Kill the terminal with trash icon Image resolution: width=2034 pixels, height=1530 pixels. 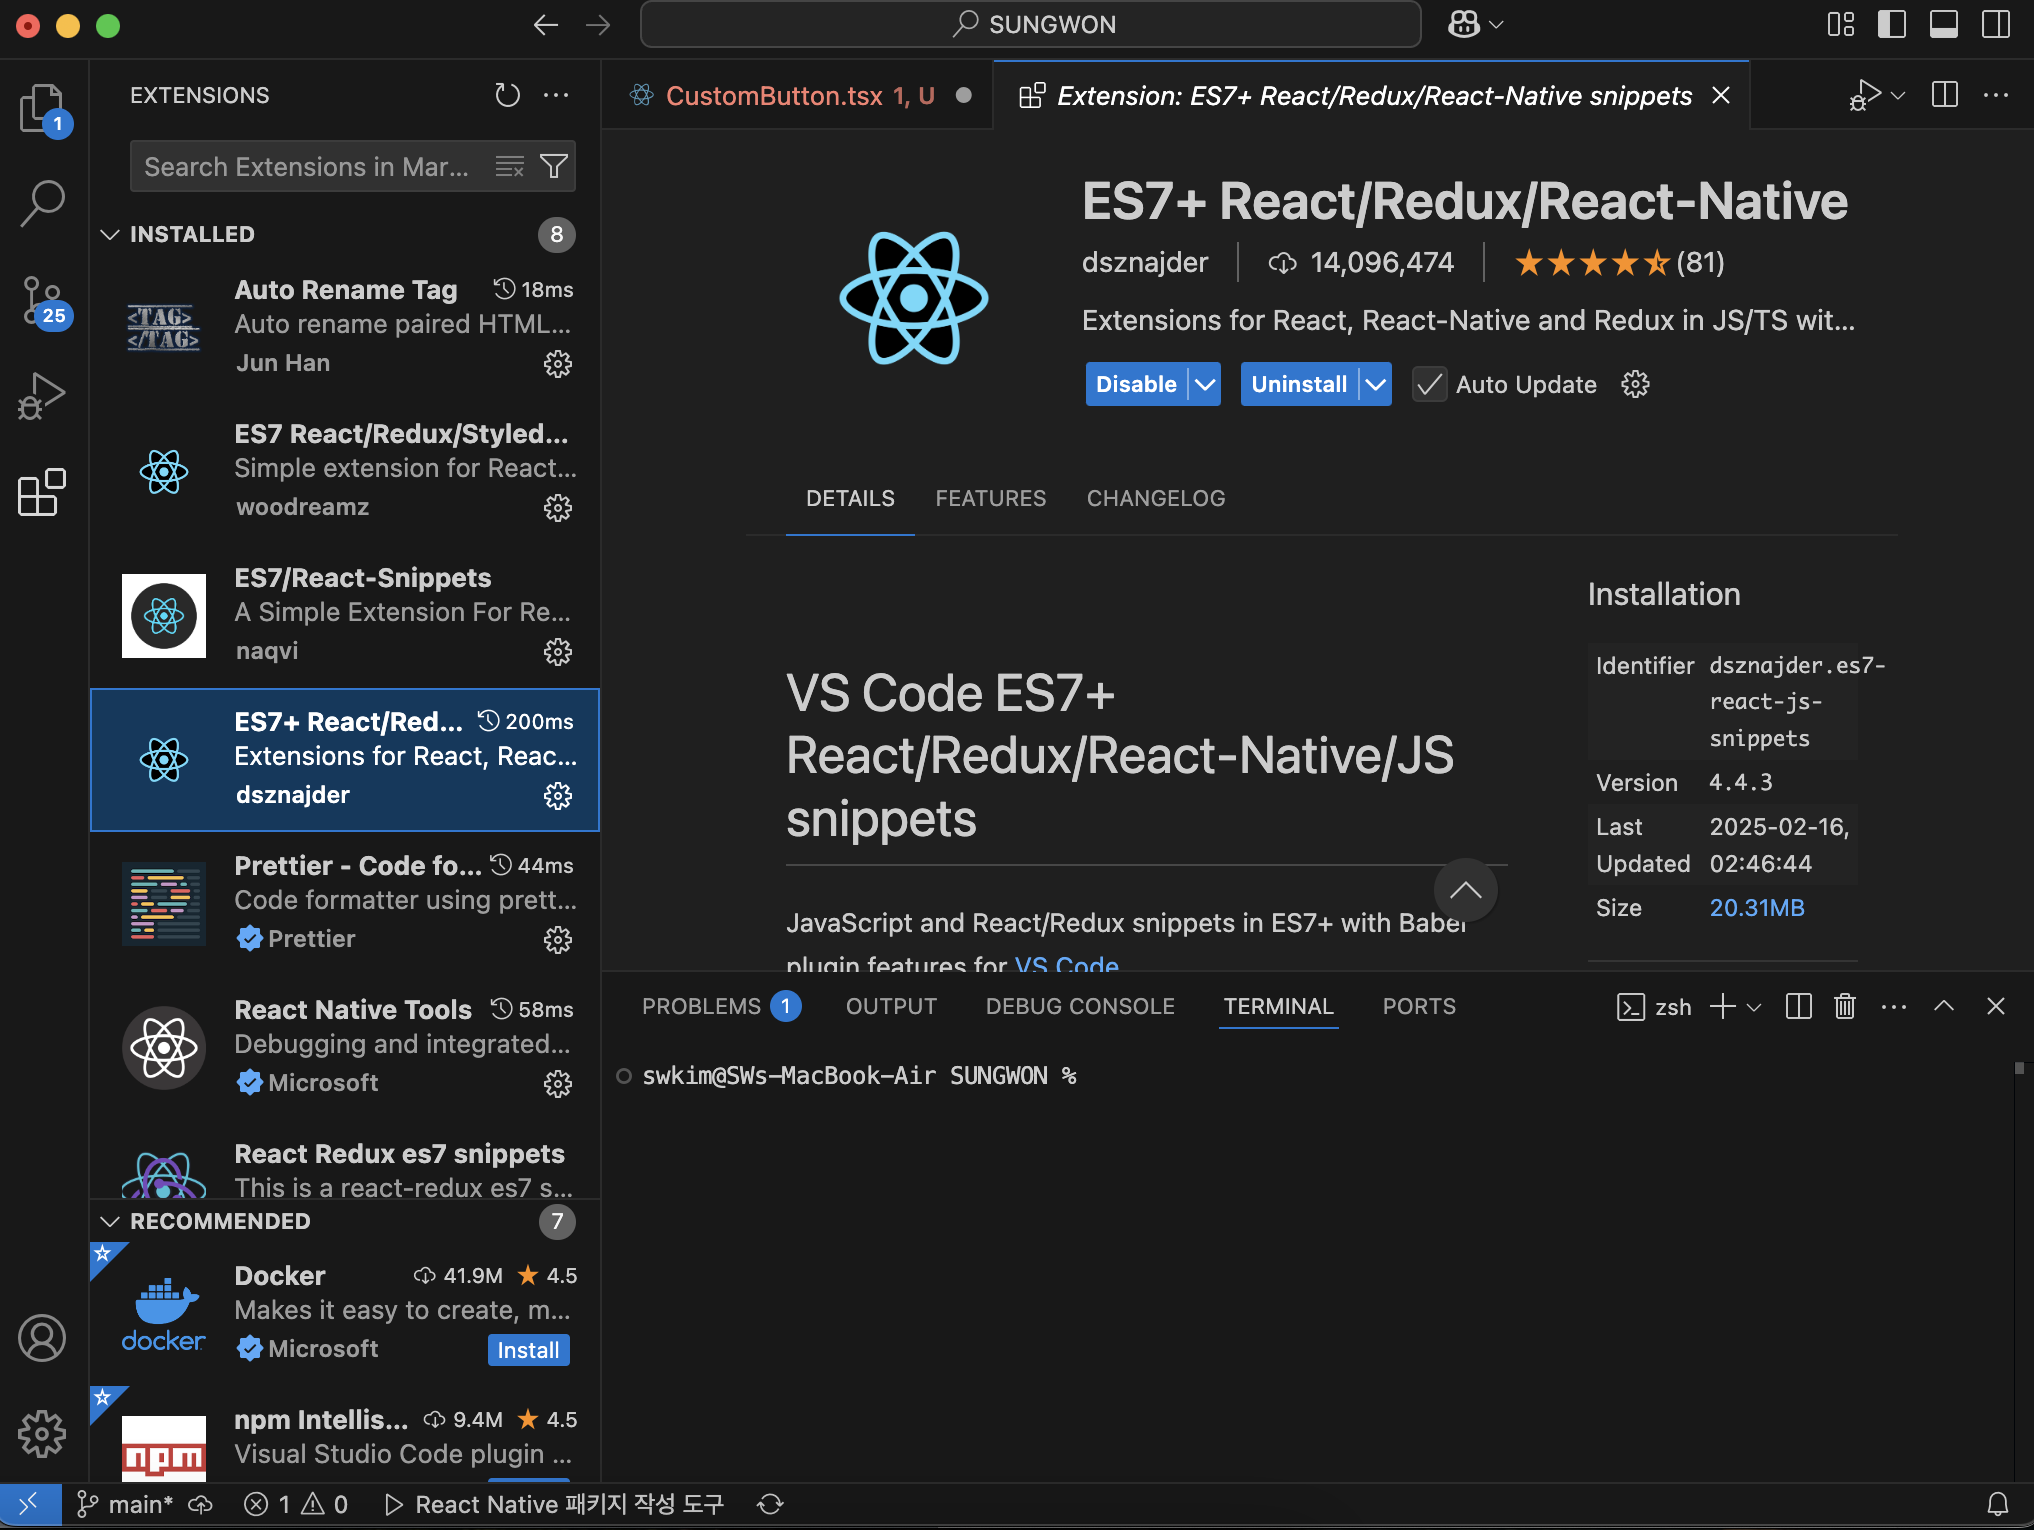coord(1845,1006)
